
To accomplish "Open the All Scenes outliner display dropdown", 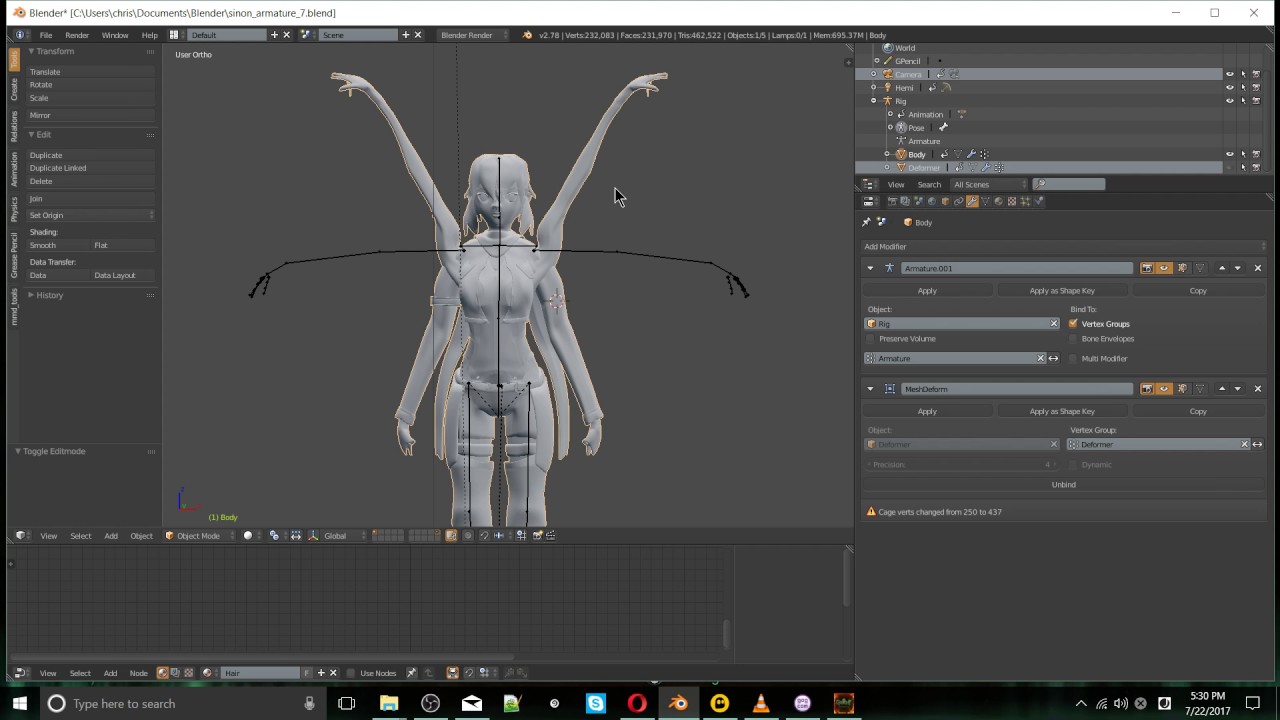I will click(989, 184).
